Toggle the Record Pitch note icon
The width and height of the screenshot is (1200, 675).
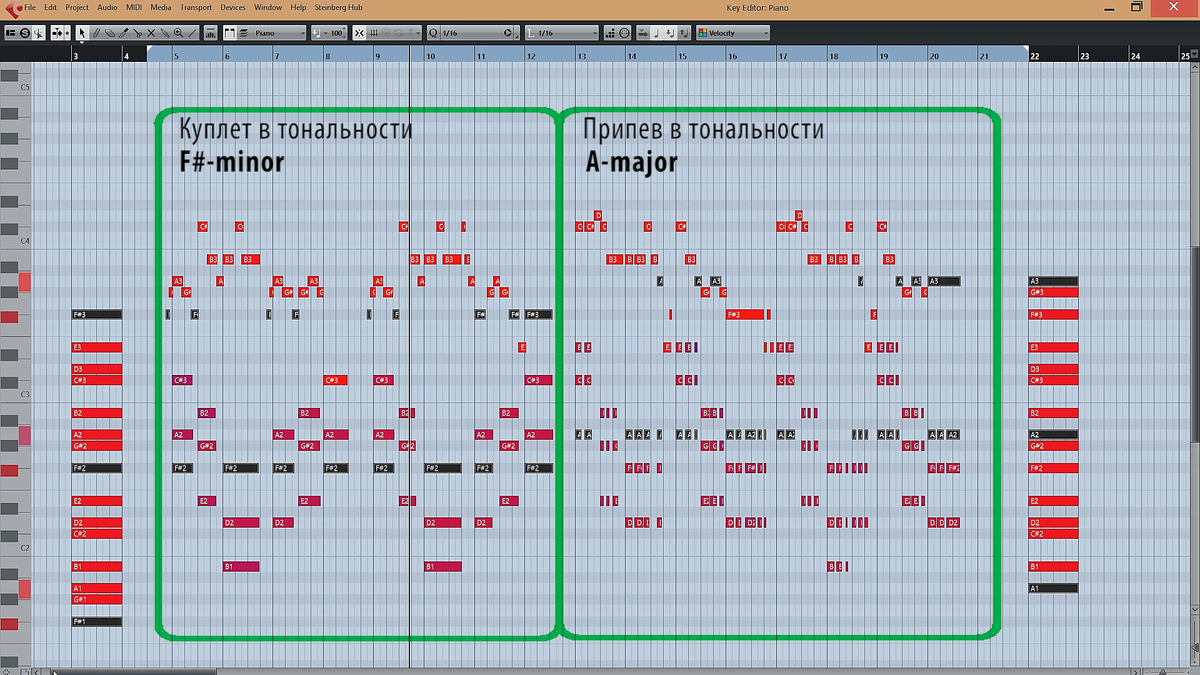657,33
